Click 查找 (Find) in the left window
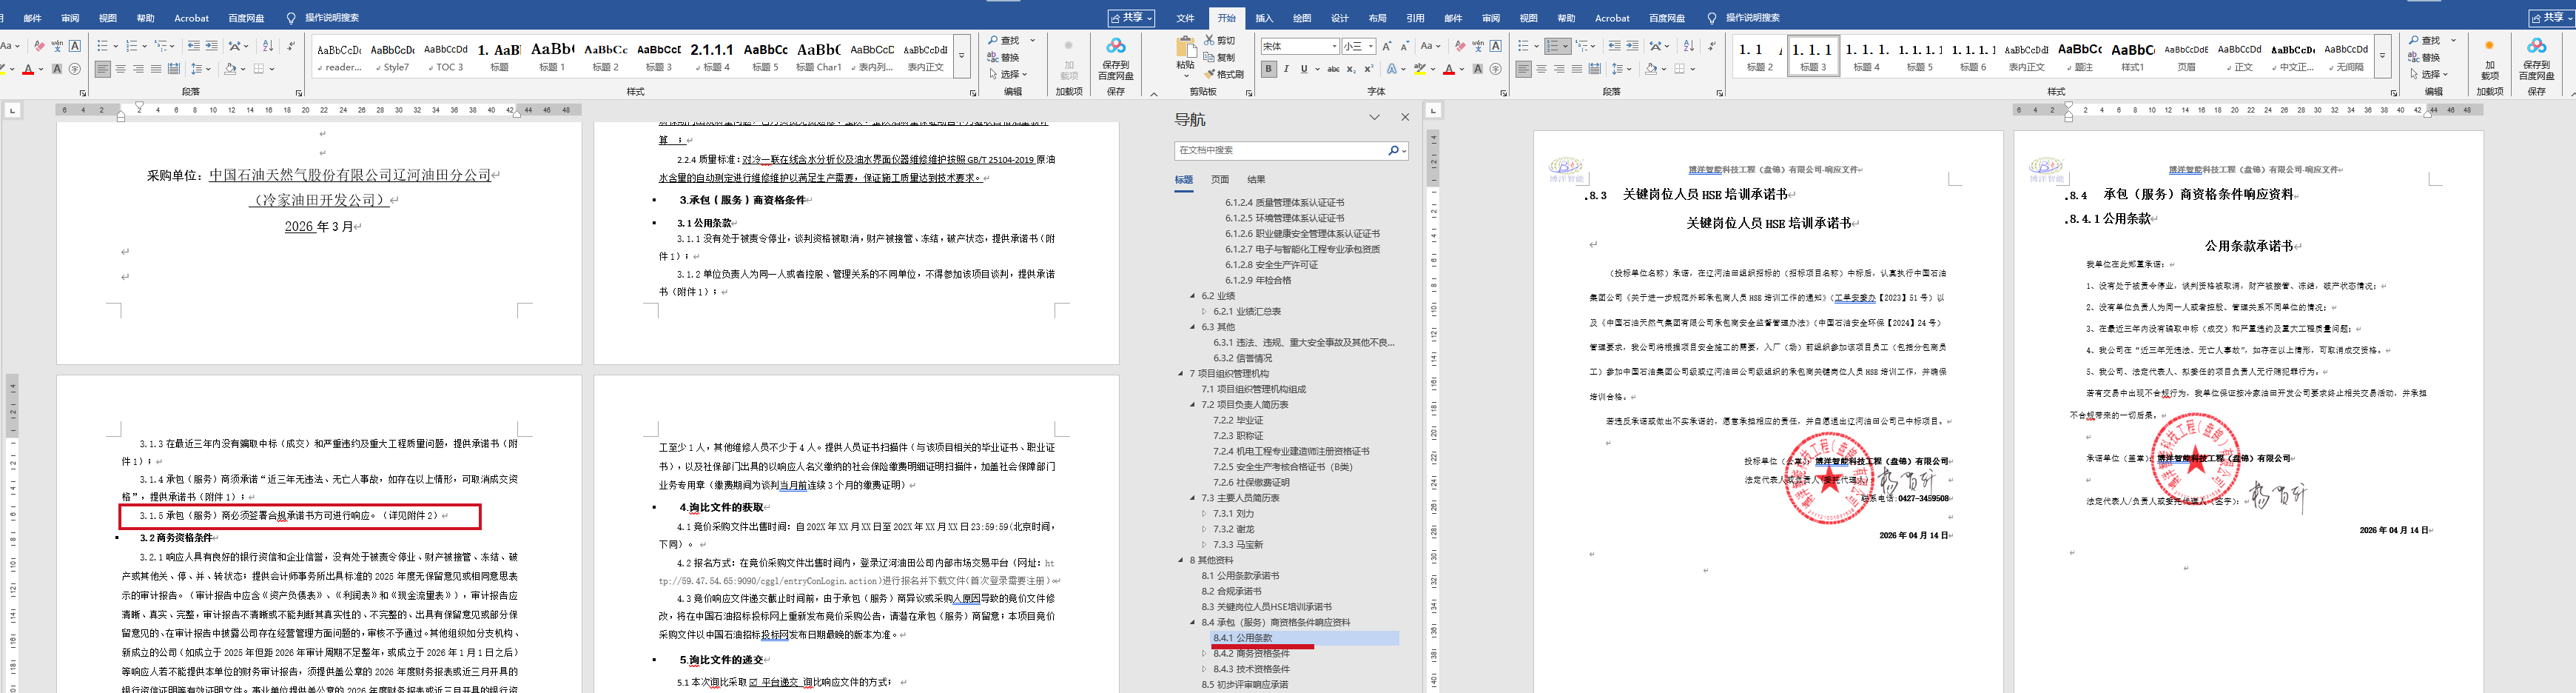 1003,40
